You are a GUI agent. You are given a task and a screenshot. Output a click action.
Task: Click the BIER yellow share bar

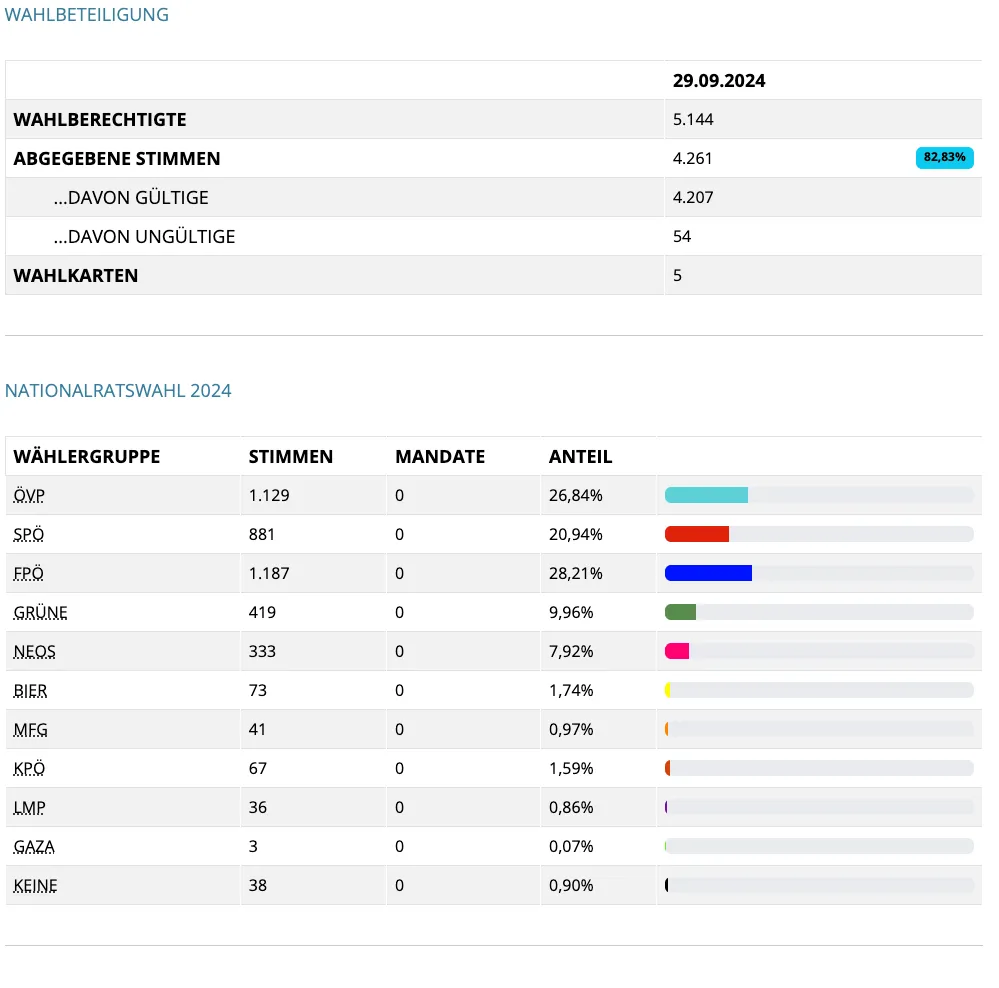[667, 690]
